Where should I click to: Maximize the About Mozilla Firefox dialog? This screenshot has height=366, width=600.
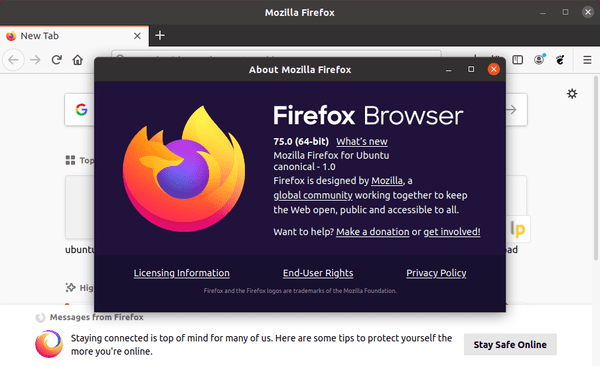tap(471, 69)
